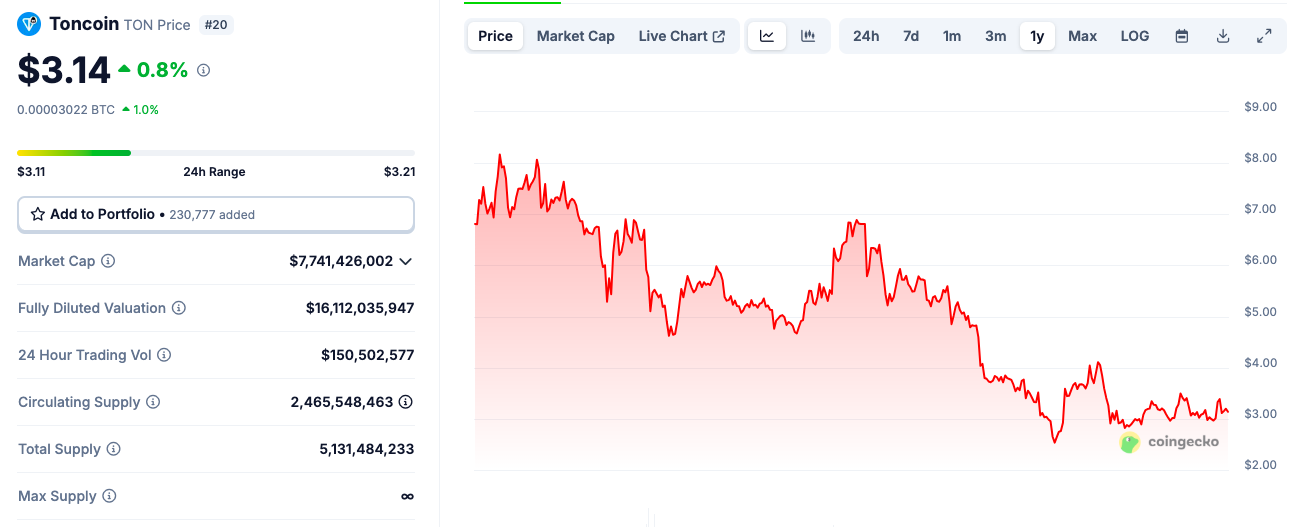Toggle LOG scale on chart
The width and height of the screenshot is (1290, 527).
[x=1135, y=36]
